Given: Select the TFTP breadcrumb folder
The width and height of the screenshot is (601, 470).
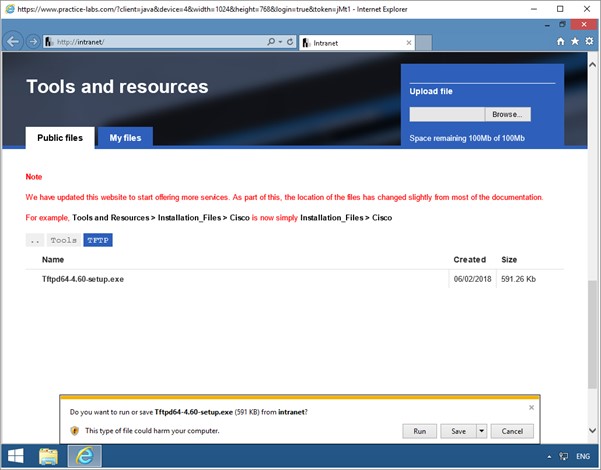Looking at the screenshot, I should [x=98, y=240].
